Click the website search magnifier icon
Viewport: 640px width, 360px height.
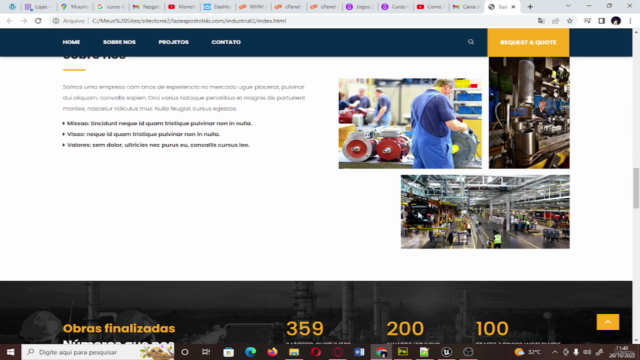tap(471, 42)
